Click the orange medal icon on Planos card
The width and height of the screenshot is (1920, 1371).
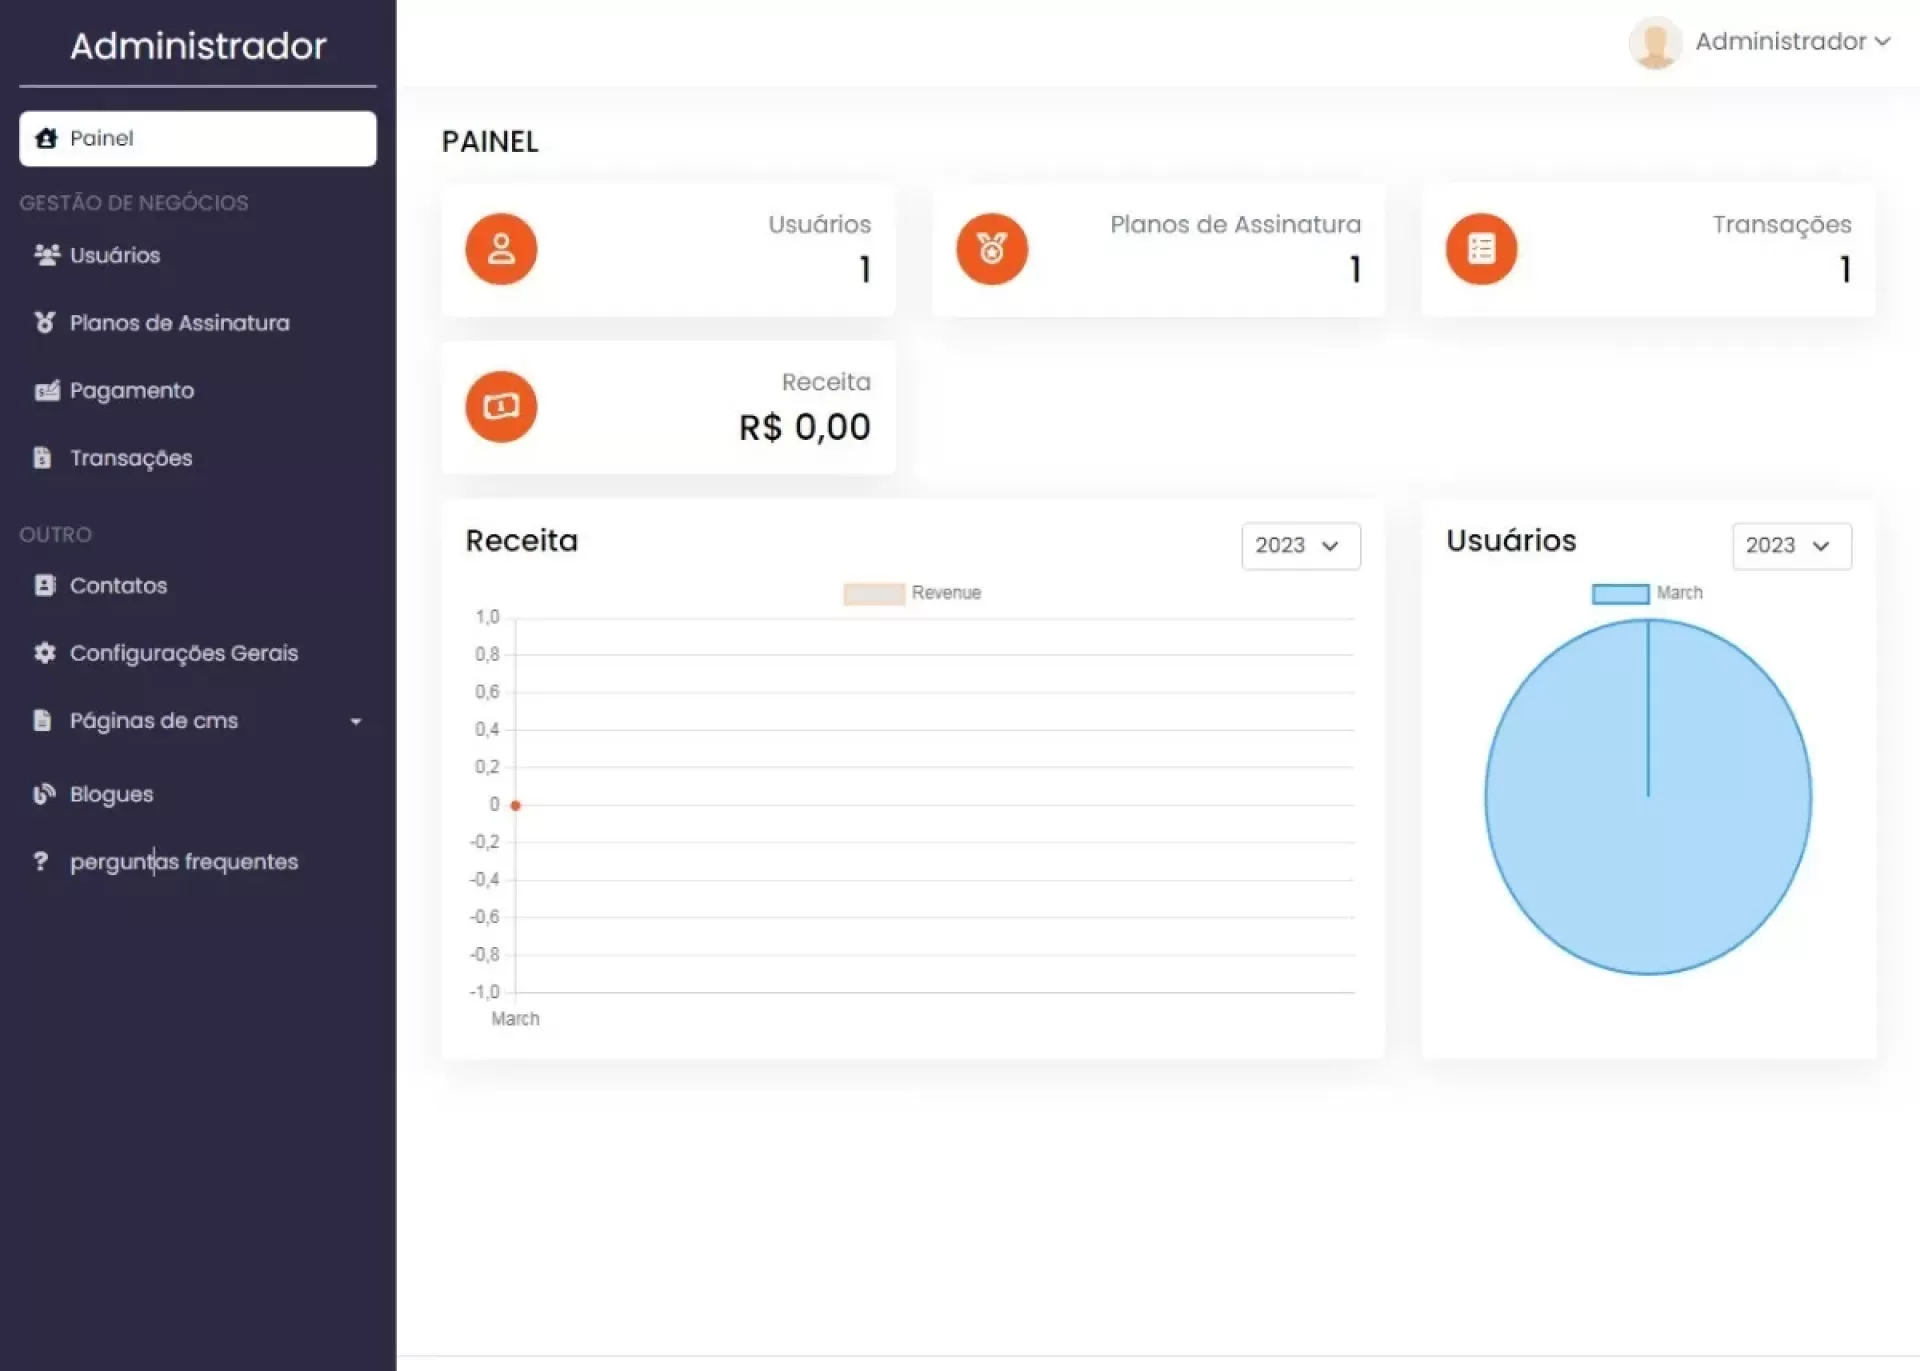click(x=991, y=249)
